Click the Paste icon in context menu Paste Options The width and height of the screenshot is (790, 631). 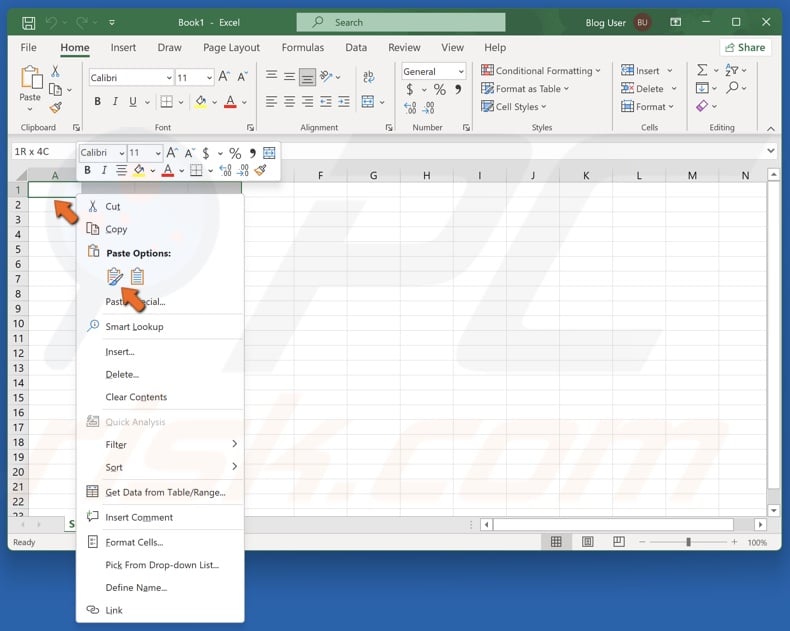point(114,277)
